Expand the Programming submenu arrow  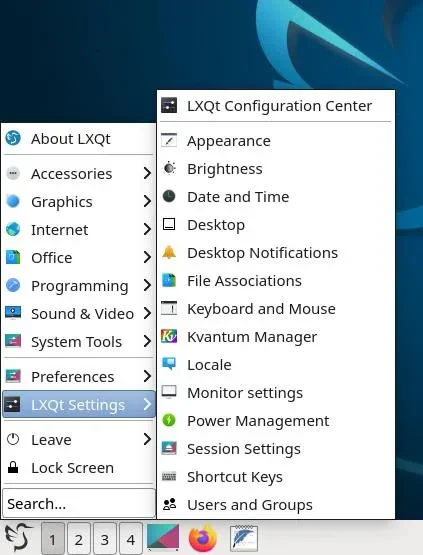coord(147,285)
